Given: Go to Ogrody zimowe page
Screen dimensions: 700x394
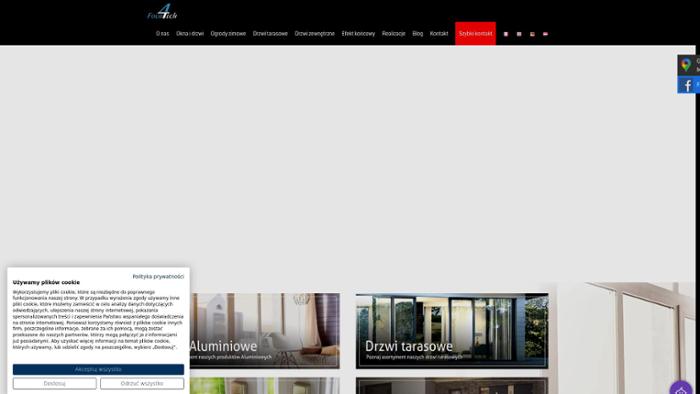Looking at the screenshot, I should pyautogui.click(x=228, y=33).
